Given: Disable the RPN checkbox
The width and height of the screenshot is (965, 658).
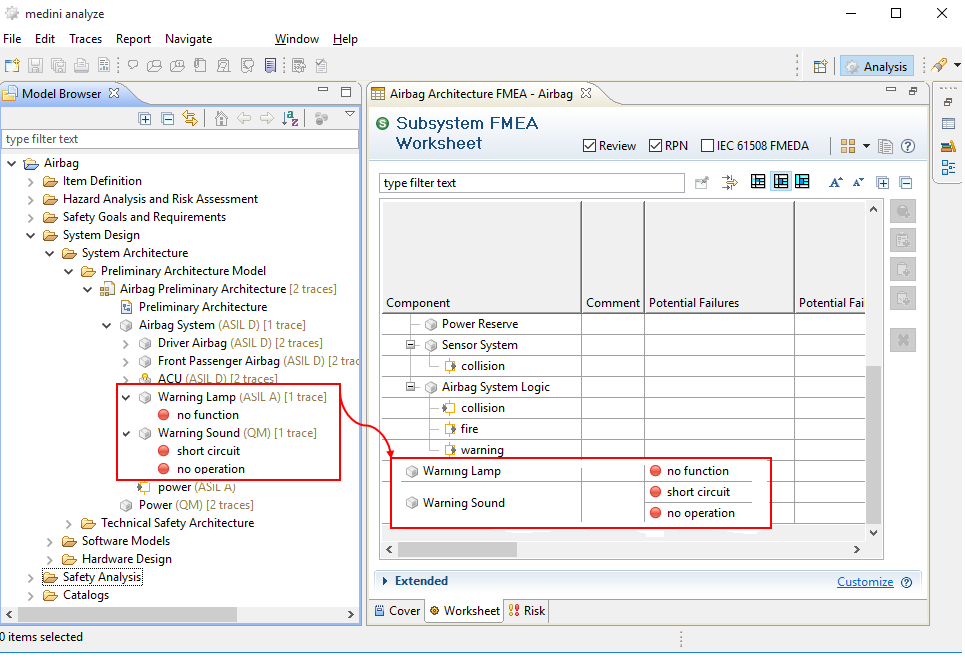Looking at the screenshot, I should [x=656, y=146].
